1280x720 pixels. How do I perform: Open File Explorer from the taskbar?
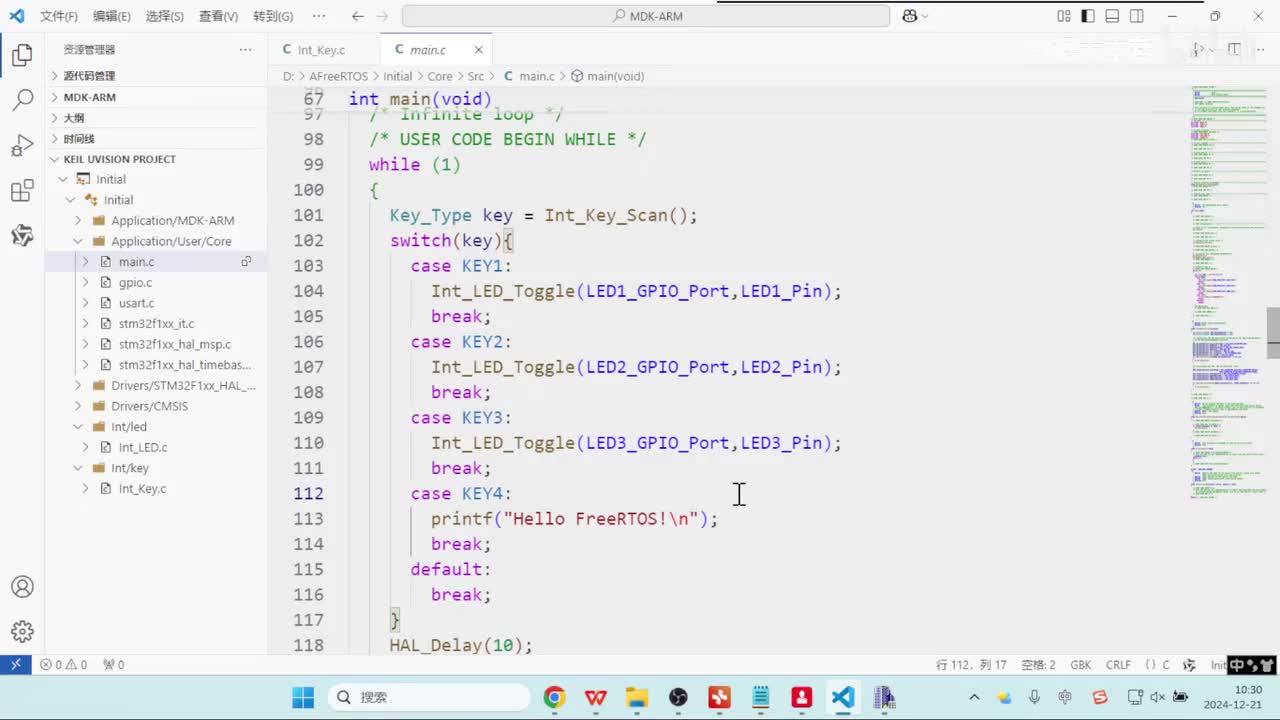tap(637, 697)
